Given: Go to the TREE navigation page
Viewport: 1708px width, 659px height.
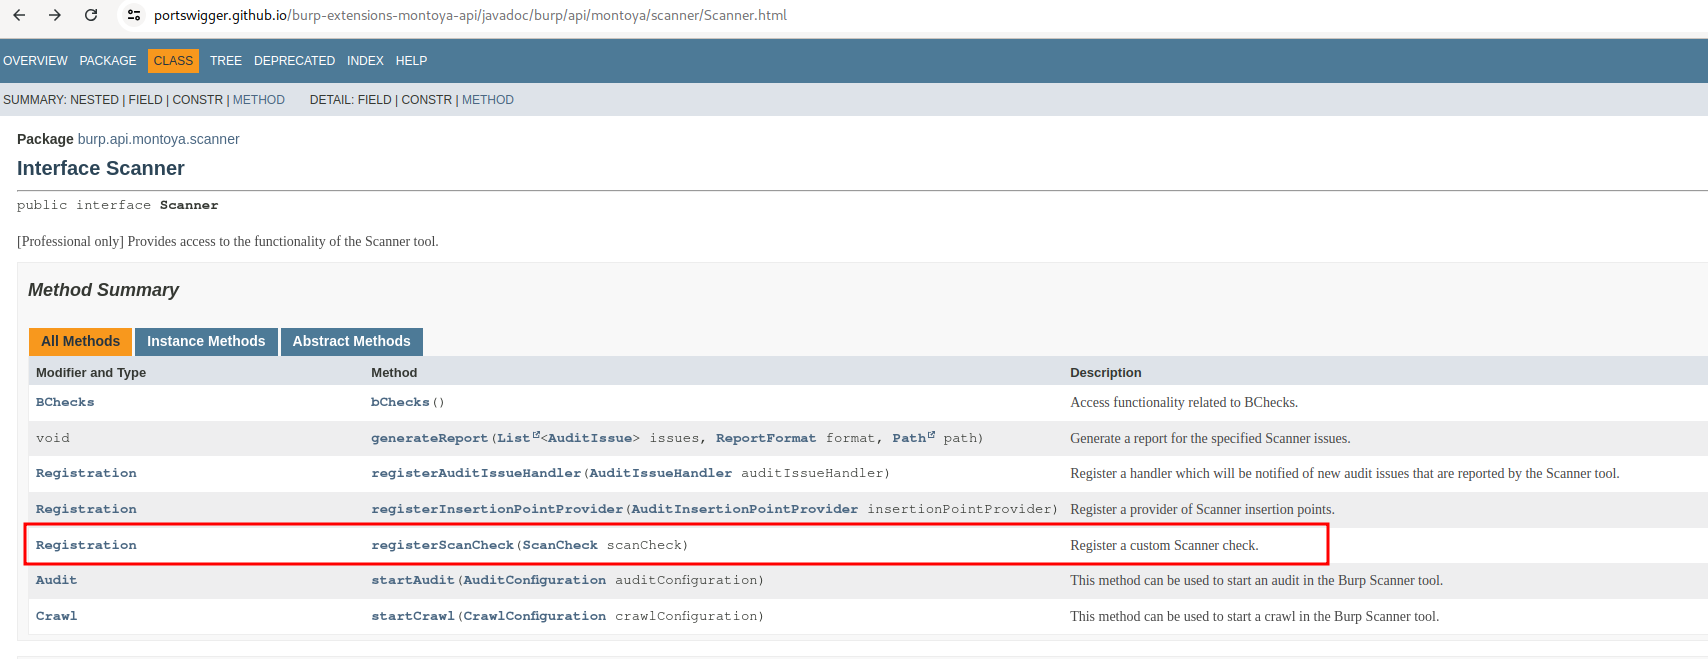Looking at the screenshot, I should (x=225, y=61).
